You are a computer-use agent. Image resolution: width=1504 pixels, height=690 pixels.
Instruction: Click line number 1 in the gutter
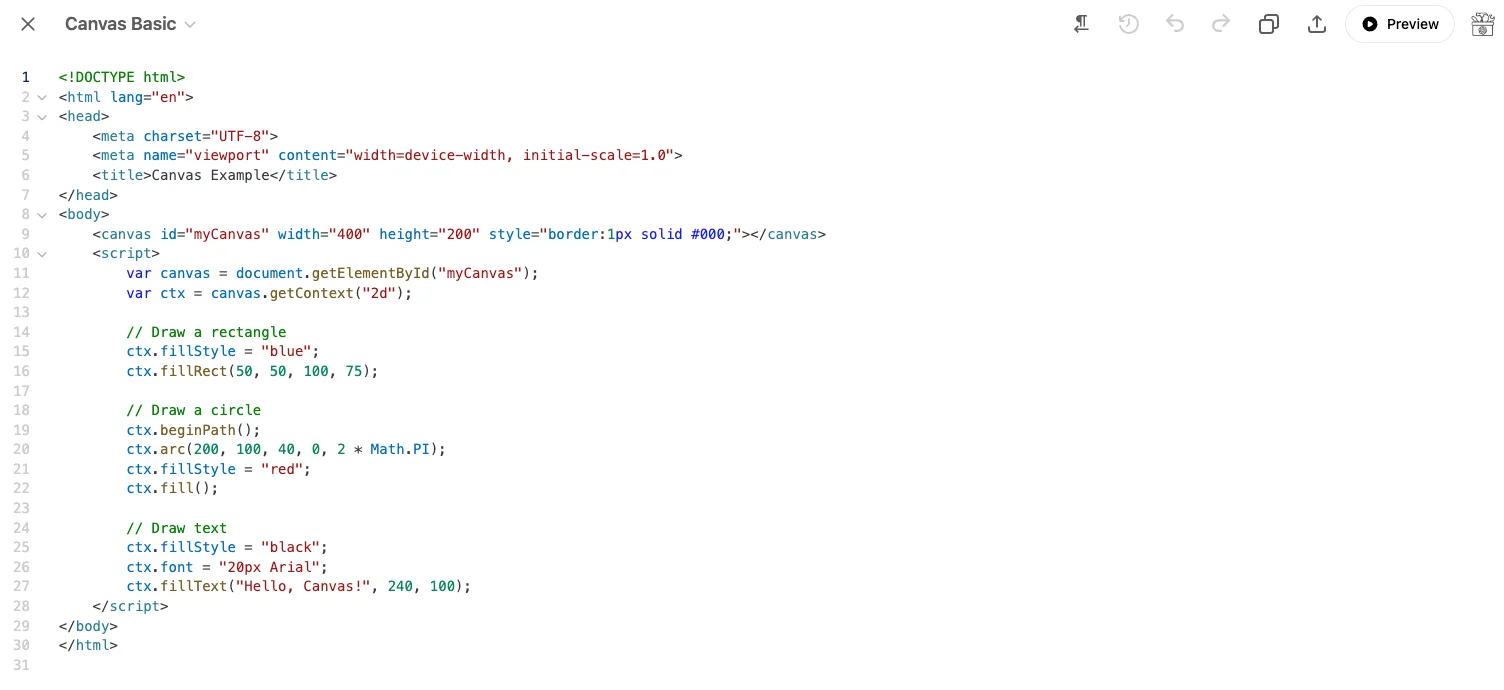(x=26, y=77)
